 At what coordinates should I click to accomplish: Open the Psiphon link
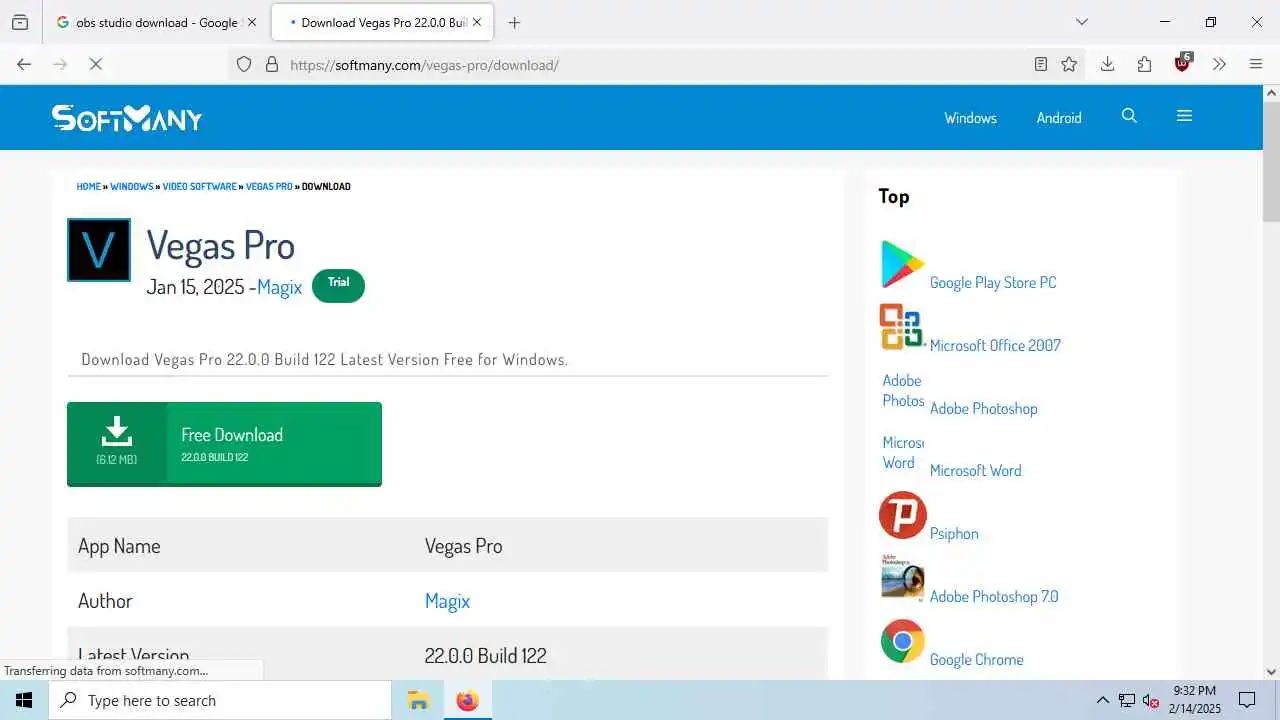954,533
